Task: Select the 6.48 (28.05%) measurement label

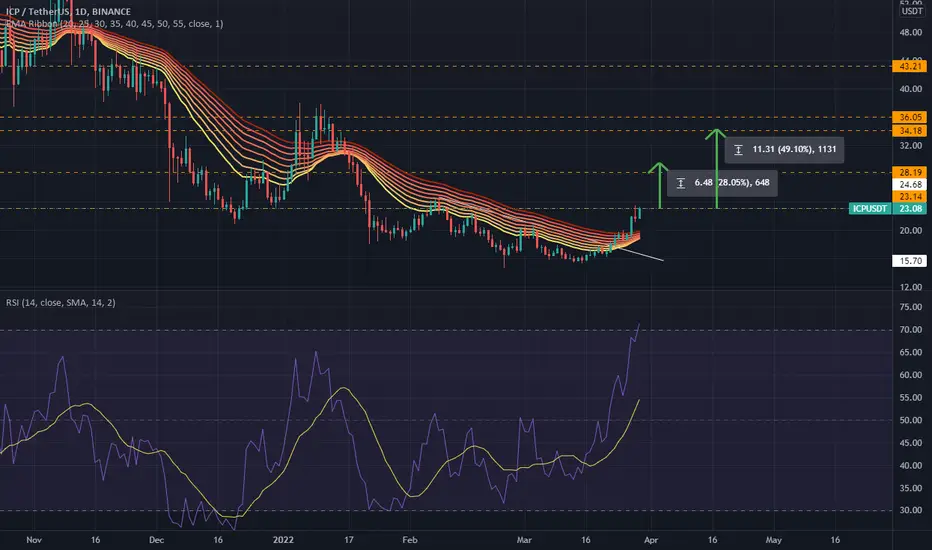Action: 722,183
